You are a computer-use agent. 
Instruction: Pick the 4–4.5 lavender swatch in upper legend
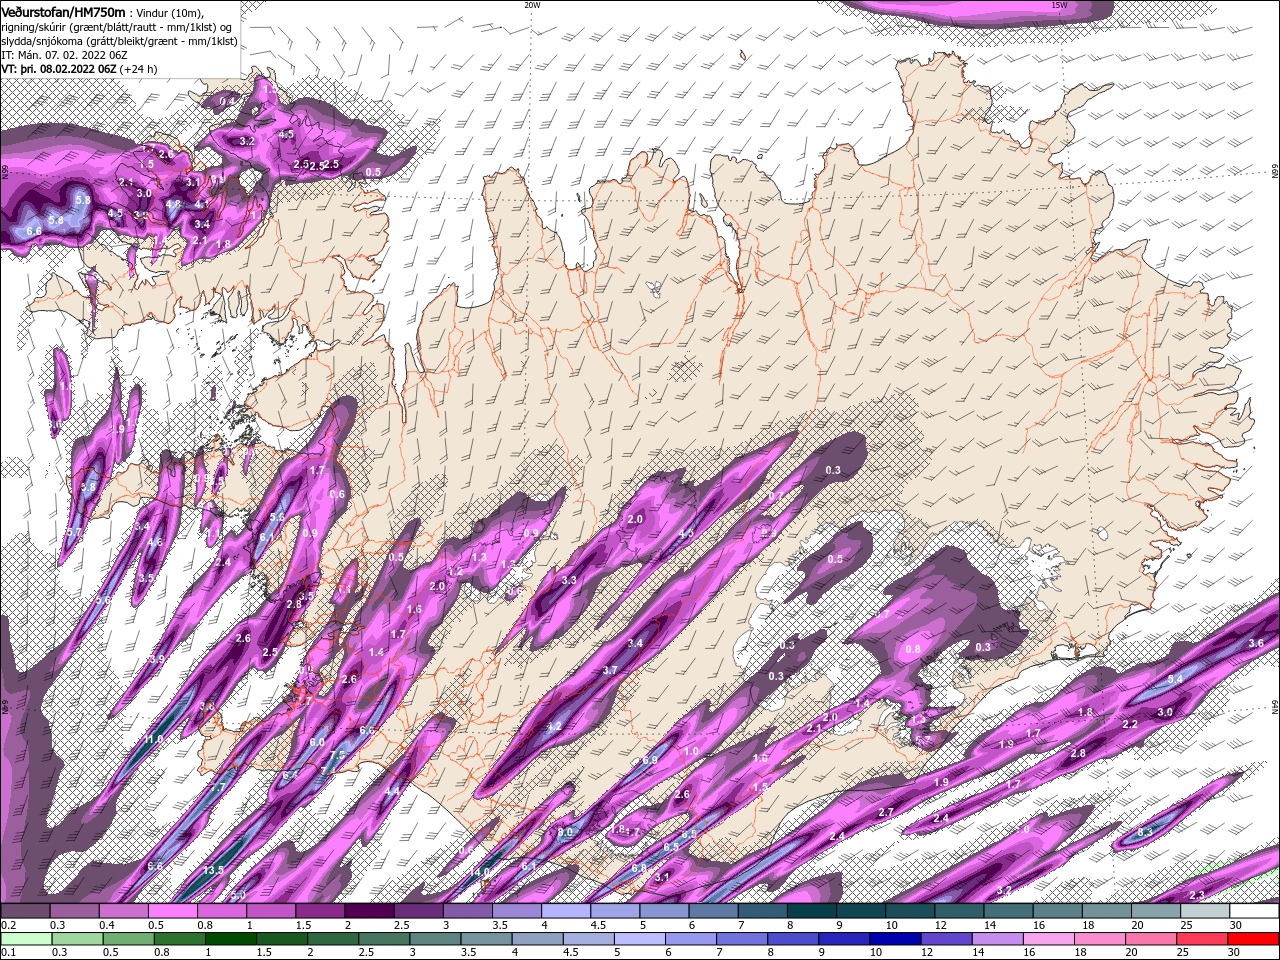tap(566, 911)
